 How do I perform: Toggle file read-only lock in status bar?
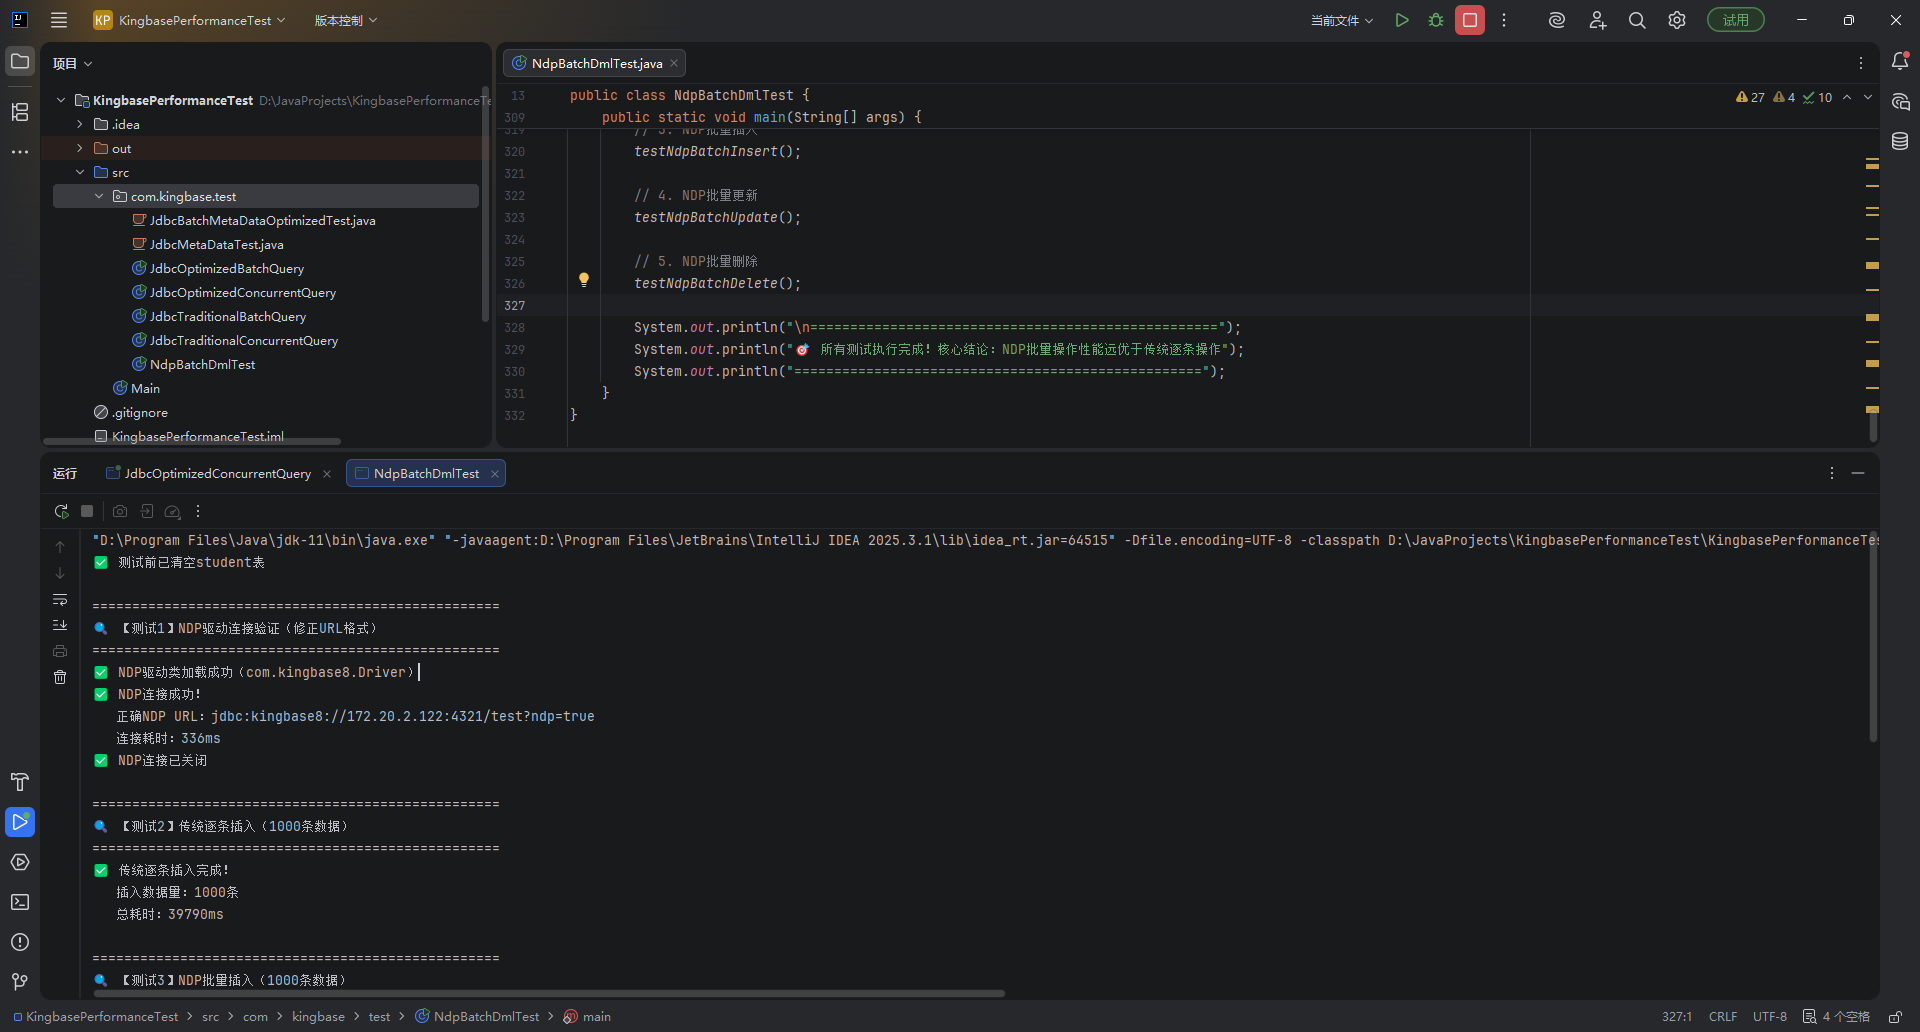tap(1895, 1016)
